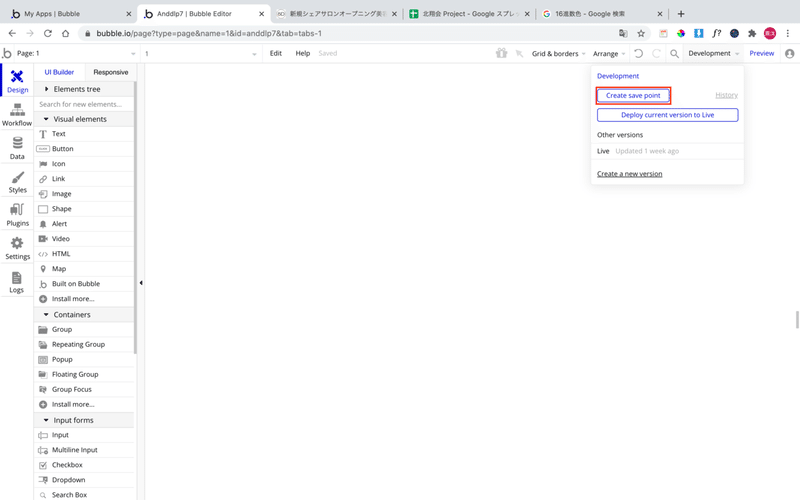
Task: Select the Live version row
Action: (x=667, y=151)
